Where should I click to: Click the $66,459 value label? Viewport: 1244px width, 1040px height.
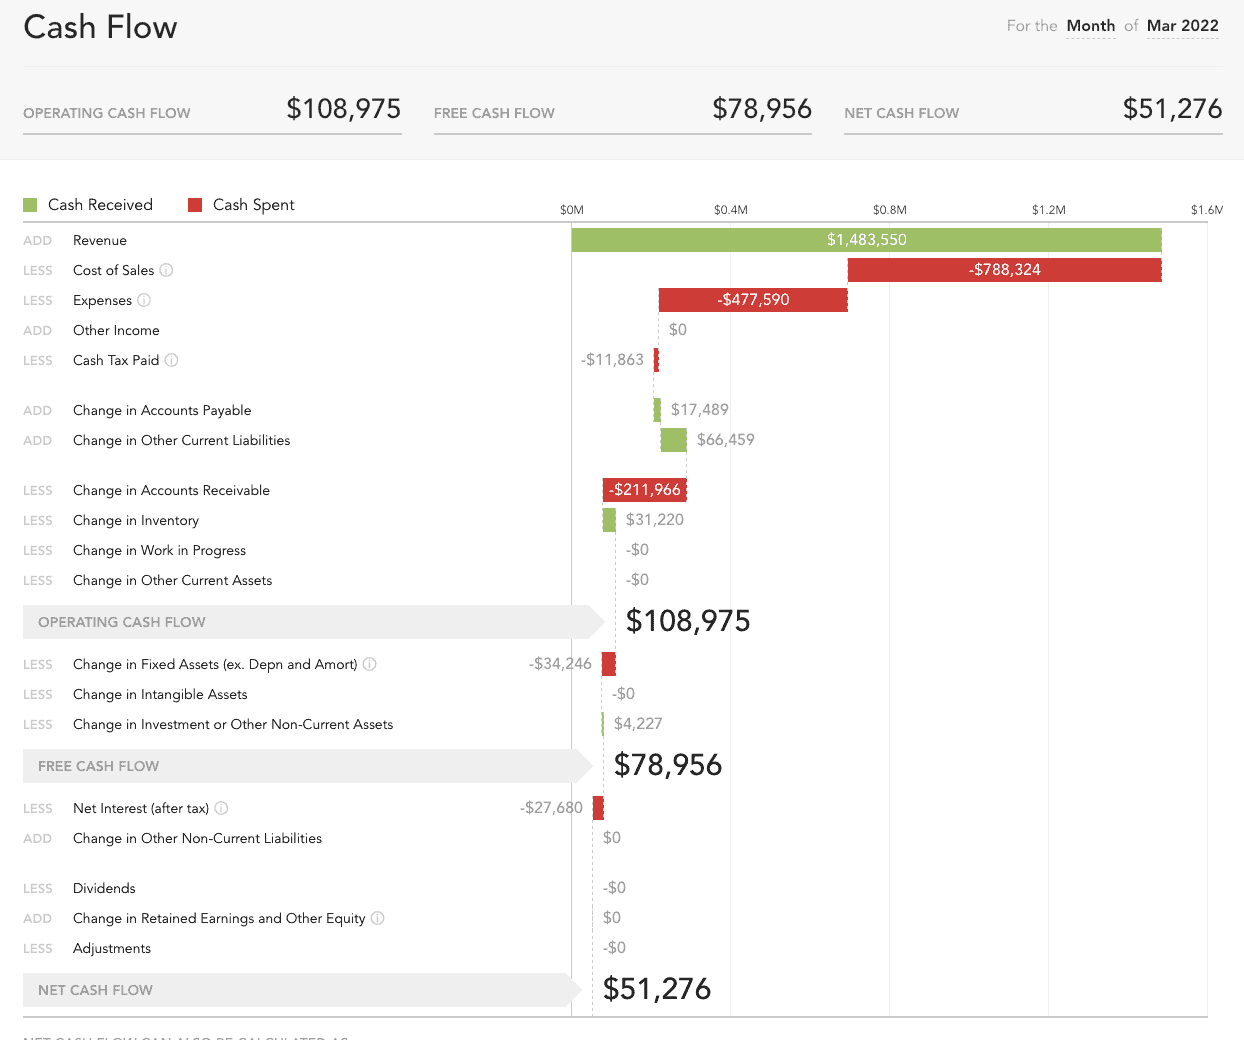(726, 440)
